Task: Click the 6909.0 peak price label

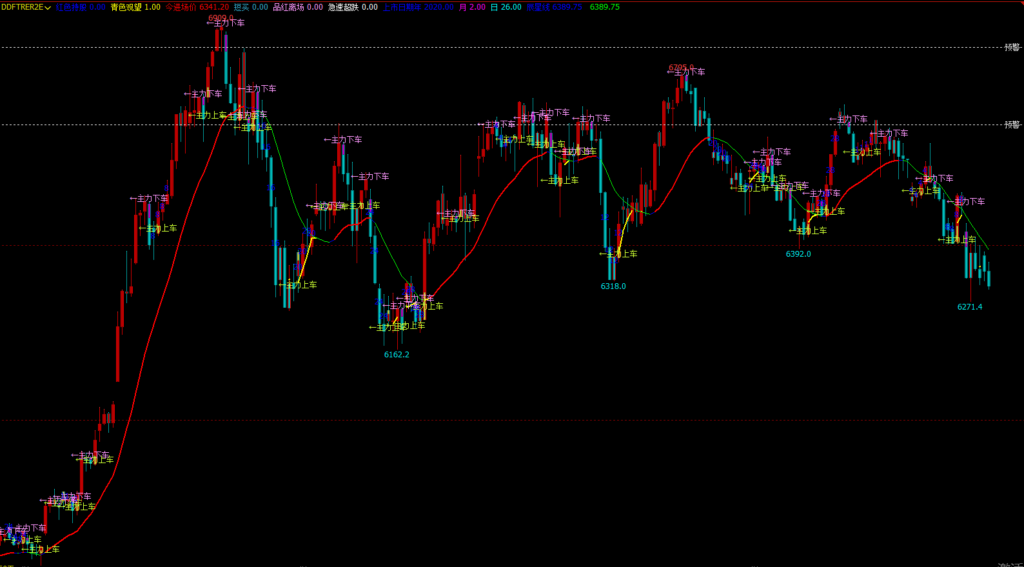Action: (x=221, y=16)
